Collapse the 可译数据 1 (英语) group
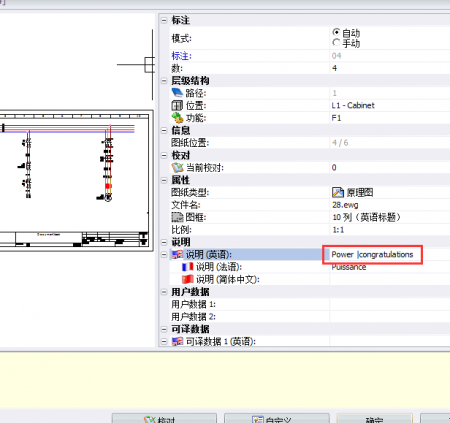Screen dimensions: 450x423 click(164, 341)
